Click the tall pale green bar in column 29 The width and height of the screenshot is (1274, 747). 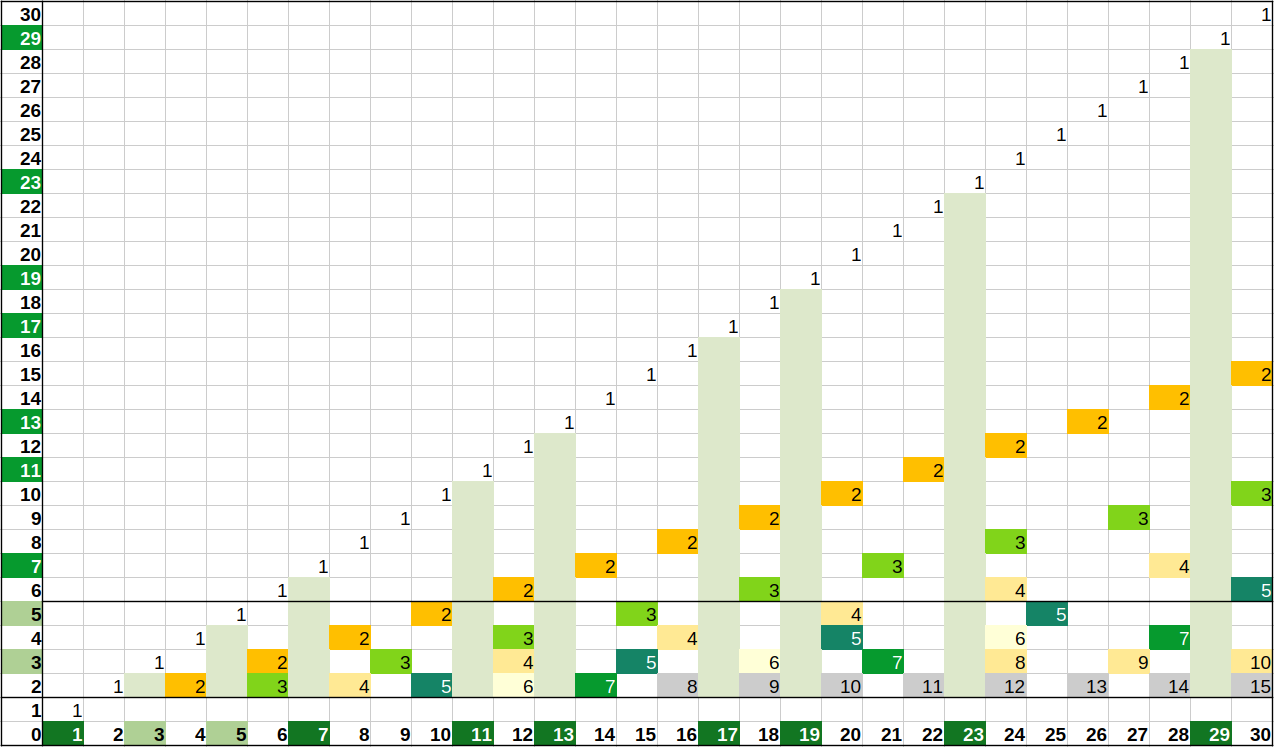[x=1211, y=373]
